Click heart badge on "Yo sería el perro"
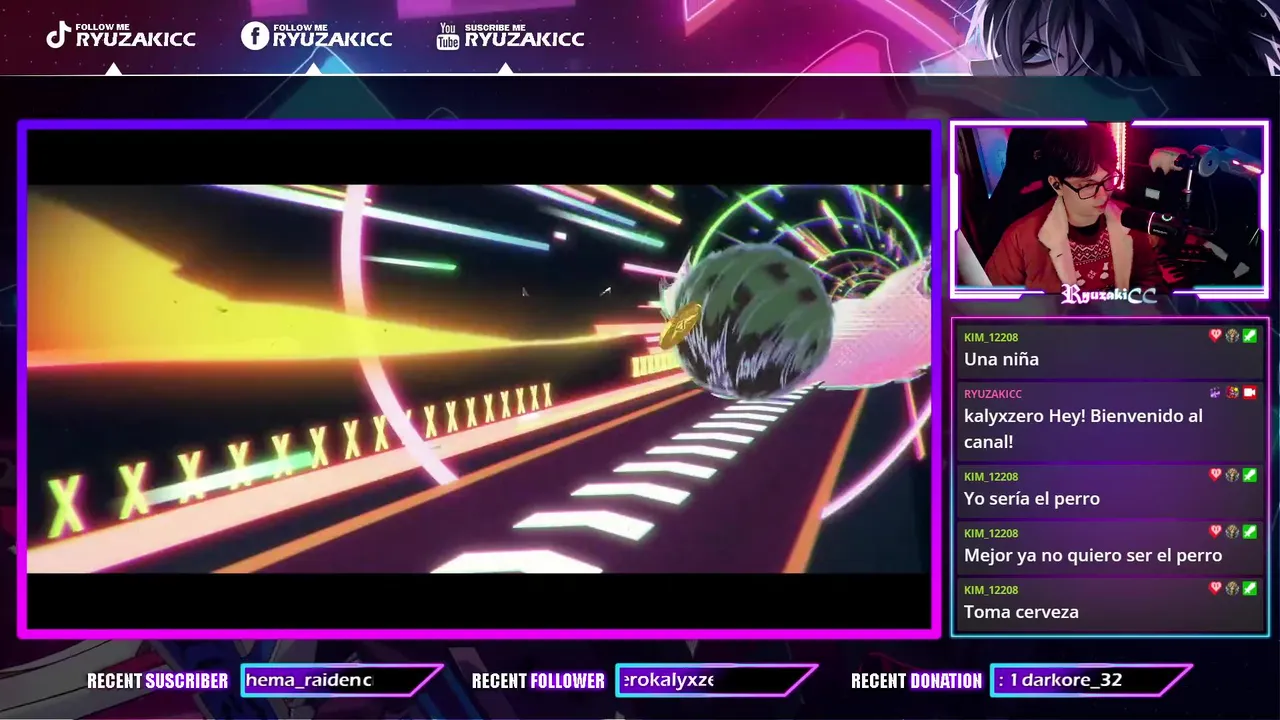Screen dimensions: 1280x720 [x=1215, y=475]
